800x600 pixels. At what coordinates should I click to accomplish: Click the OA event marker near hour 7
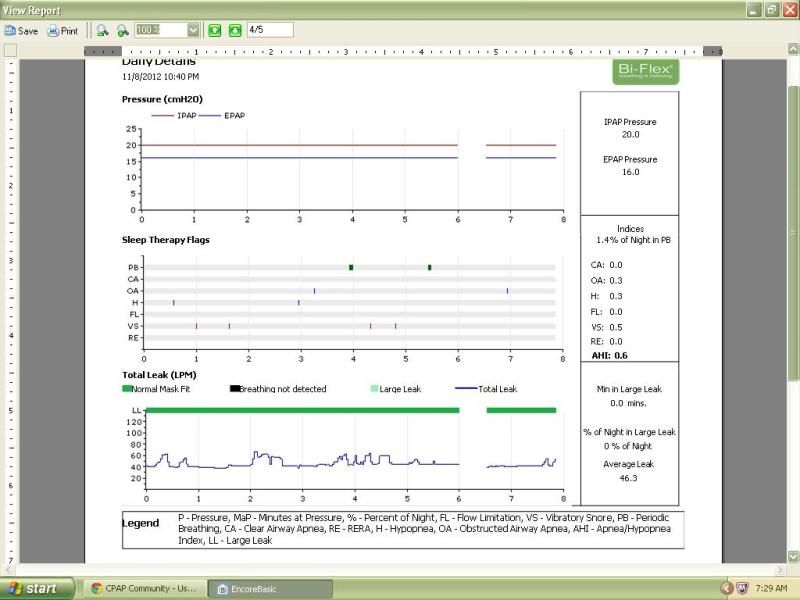coord(507,291)
